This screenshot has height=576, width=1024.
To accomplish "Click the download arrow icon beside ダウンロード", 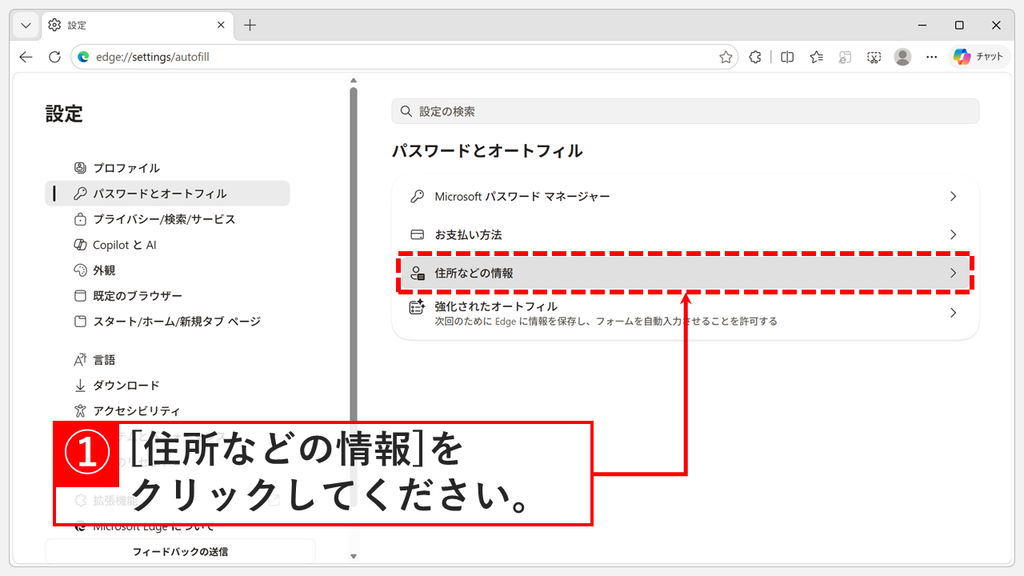I will coord(80,385).
